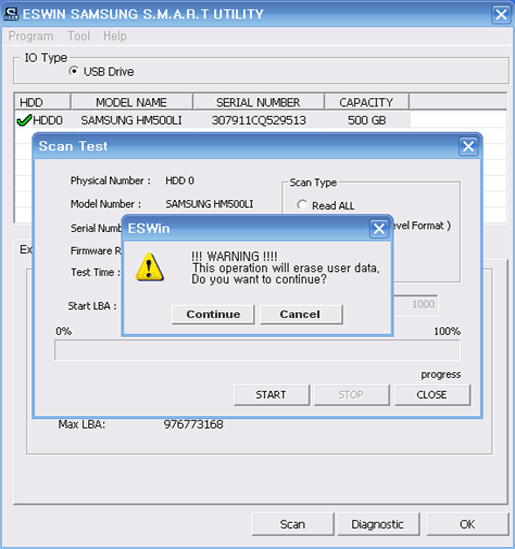The height and width of the screenshot is (549, 515).
Task: Select the HDD0 row label
Action: tap(48, 120)
